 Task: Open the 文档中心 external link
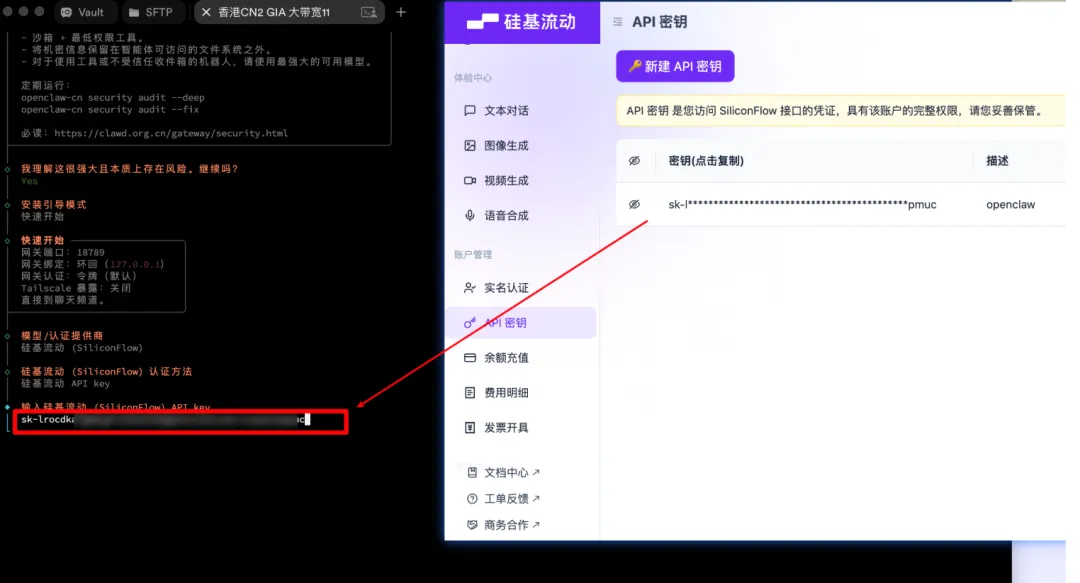point(503,473)
